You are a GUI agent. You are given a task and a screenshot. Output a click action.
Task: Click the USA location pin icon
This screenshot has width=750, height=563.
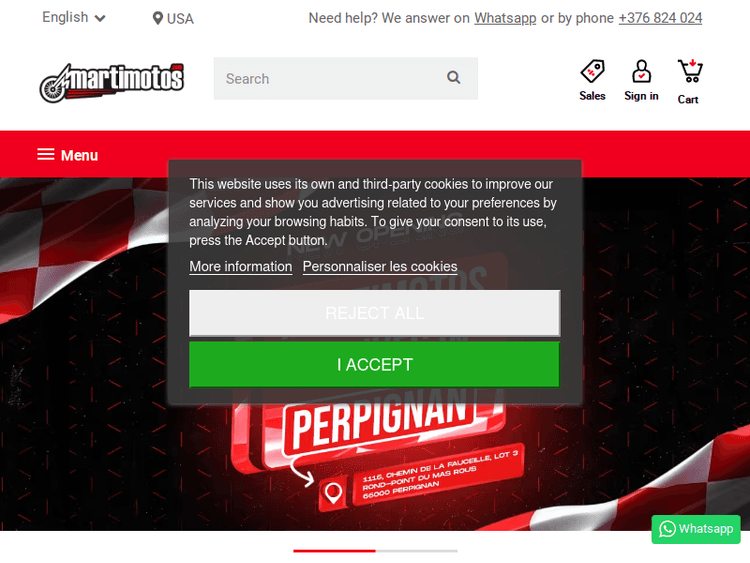pyautogui.click(x=157, y=19)
